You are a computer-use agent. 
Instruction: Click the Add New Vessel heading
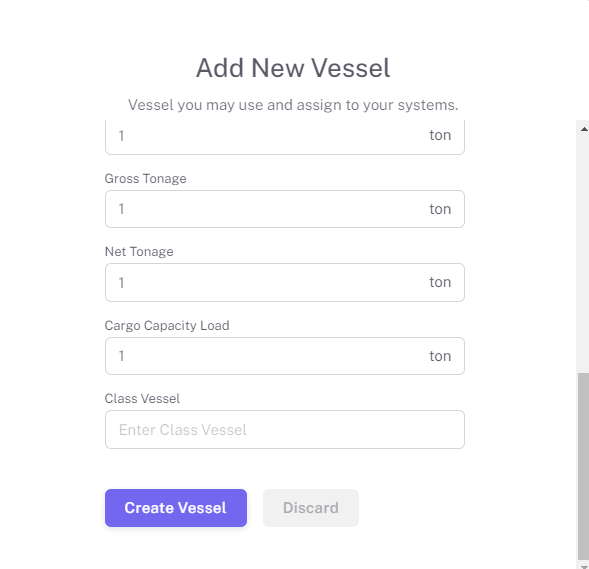[293, 68]
